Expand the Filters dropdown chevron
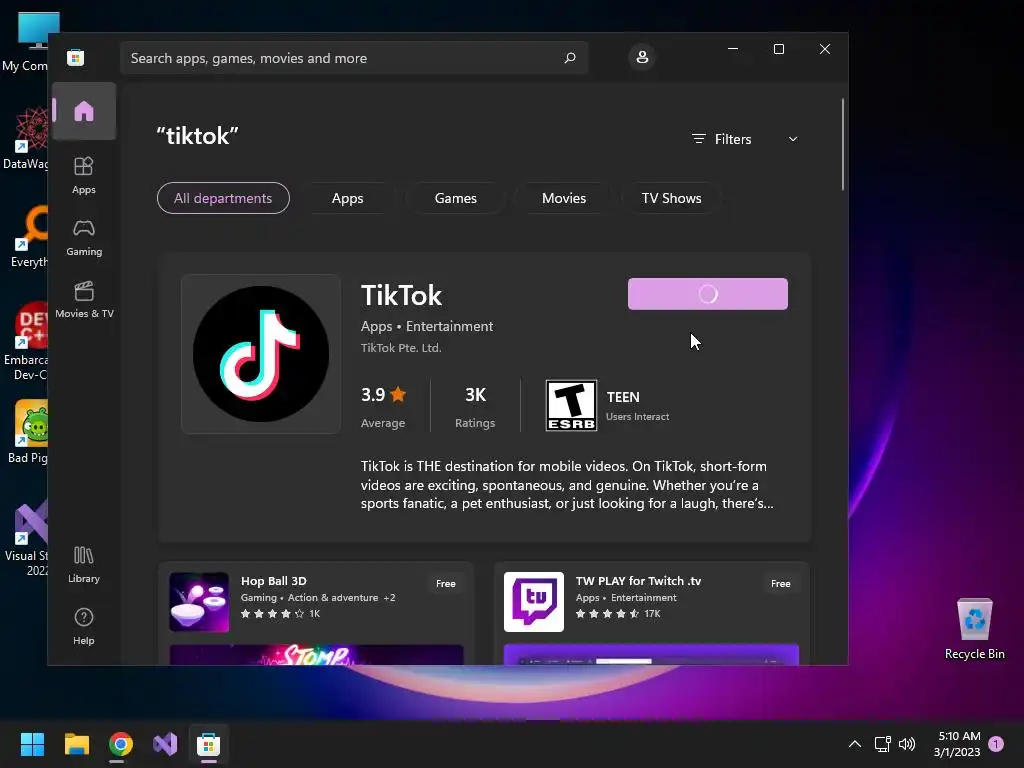1024x768 pixels. click(x=793, y=139)
